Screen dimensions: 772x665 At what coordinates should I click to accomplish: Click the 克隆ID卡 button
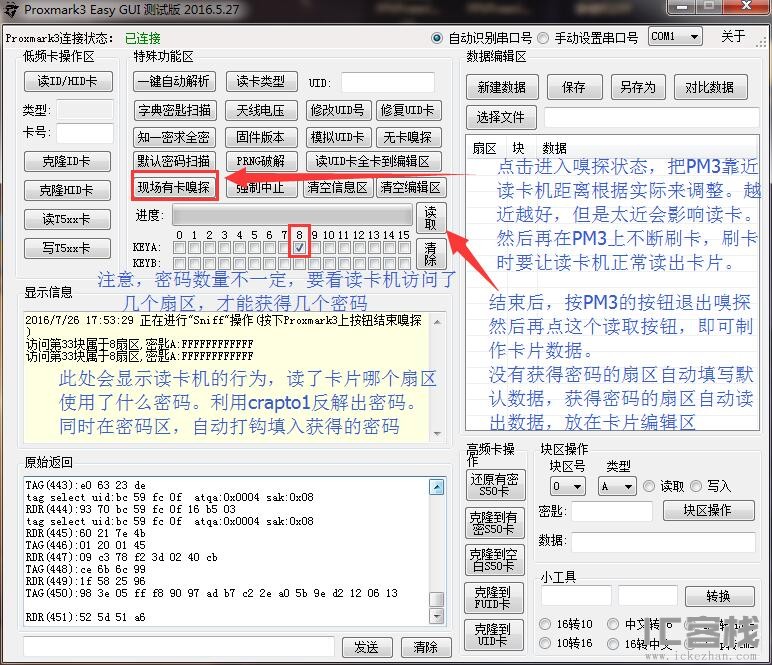tap(67, 161)
